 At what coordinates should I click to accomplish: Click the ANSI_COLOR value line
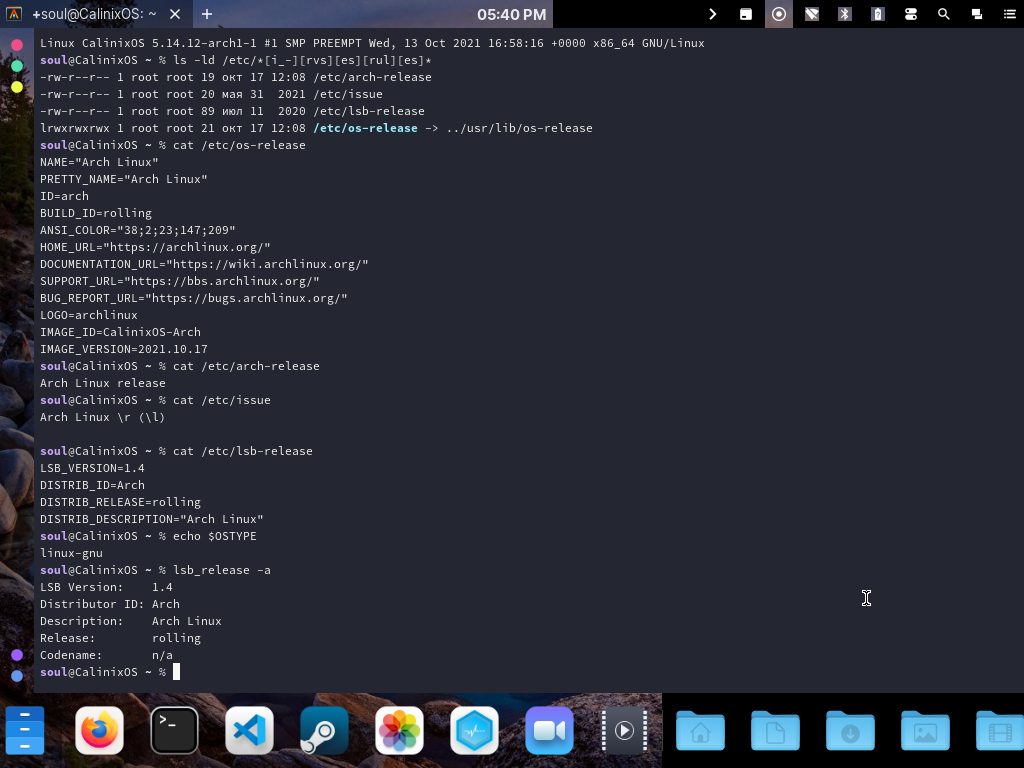137,230
